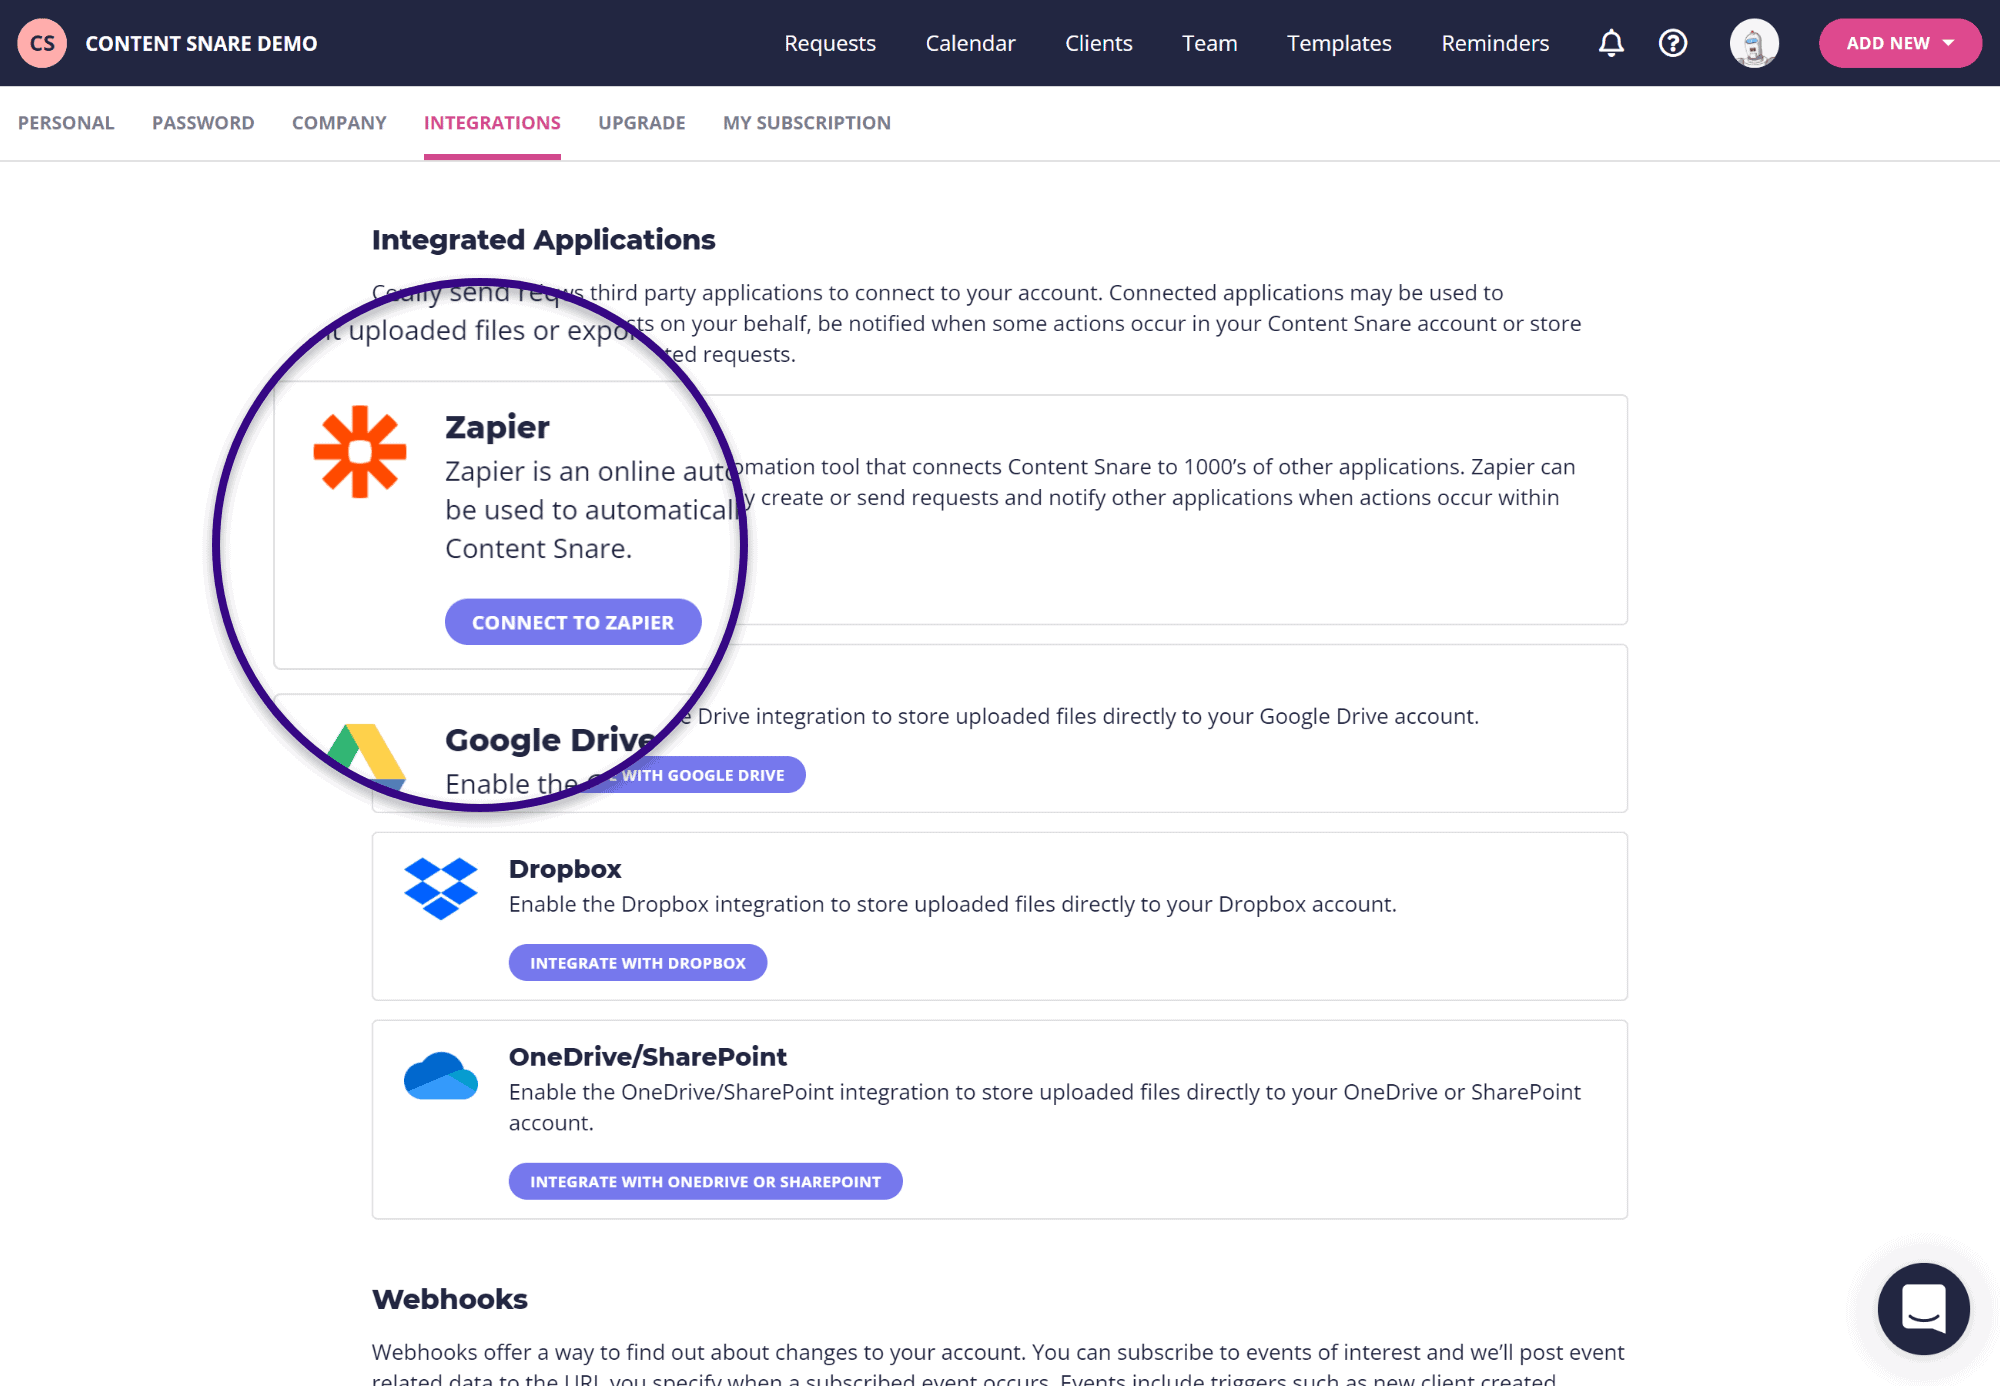Expand the Add New dropdown
The image size is (2000, 1386).
[x=1900, y=43]
